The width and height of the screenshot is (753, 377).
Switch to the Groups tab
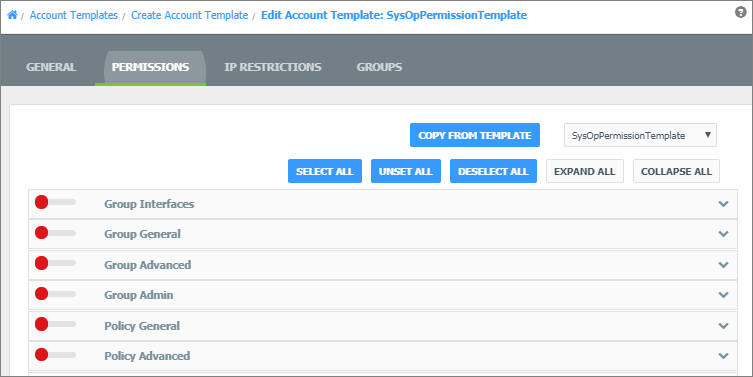point(379,67)
